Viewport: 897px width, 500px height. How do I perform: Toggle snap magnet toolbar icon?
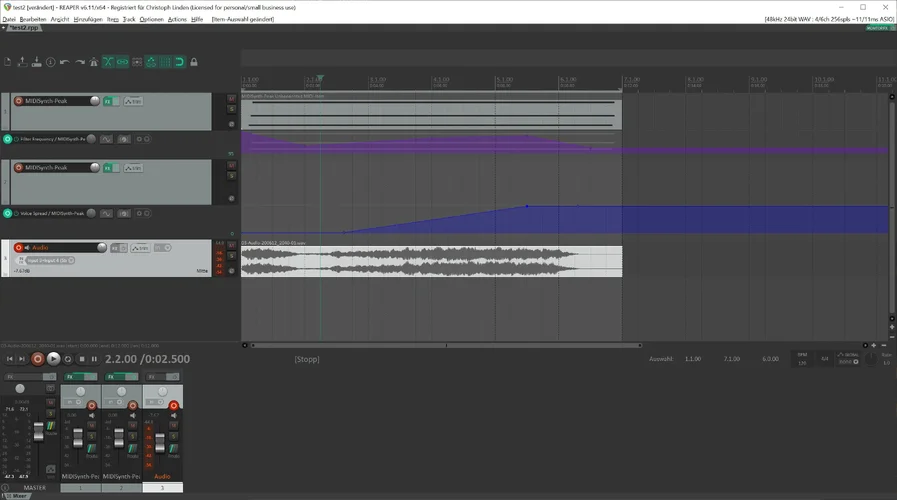pos(180,62)
